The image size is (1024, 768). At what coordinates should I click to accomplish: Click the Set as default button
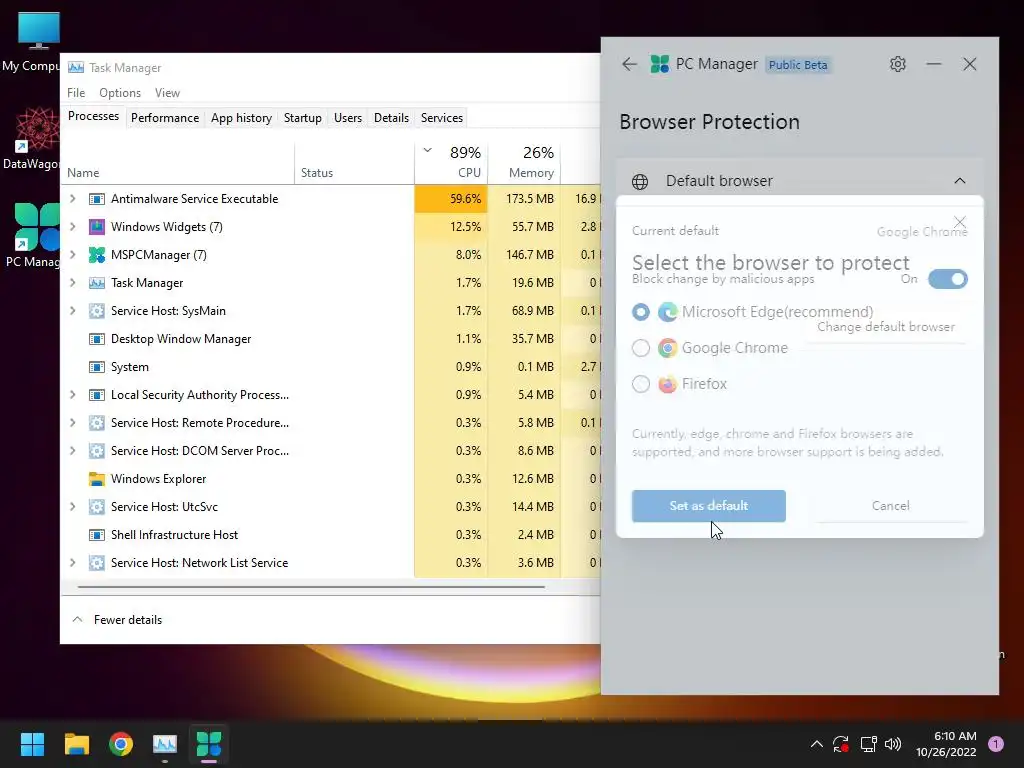(x=709, y=506)
